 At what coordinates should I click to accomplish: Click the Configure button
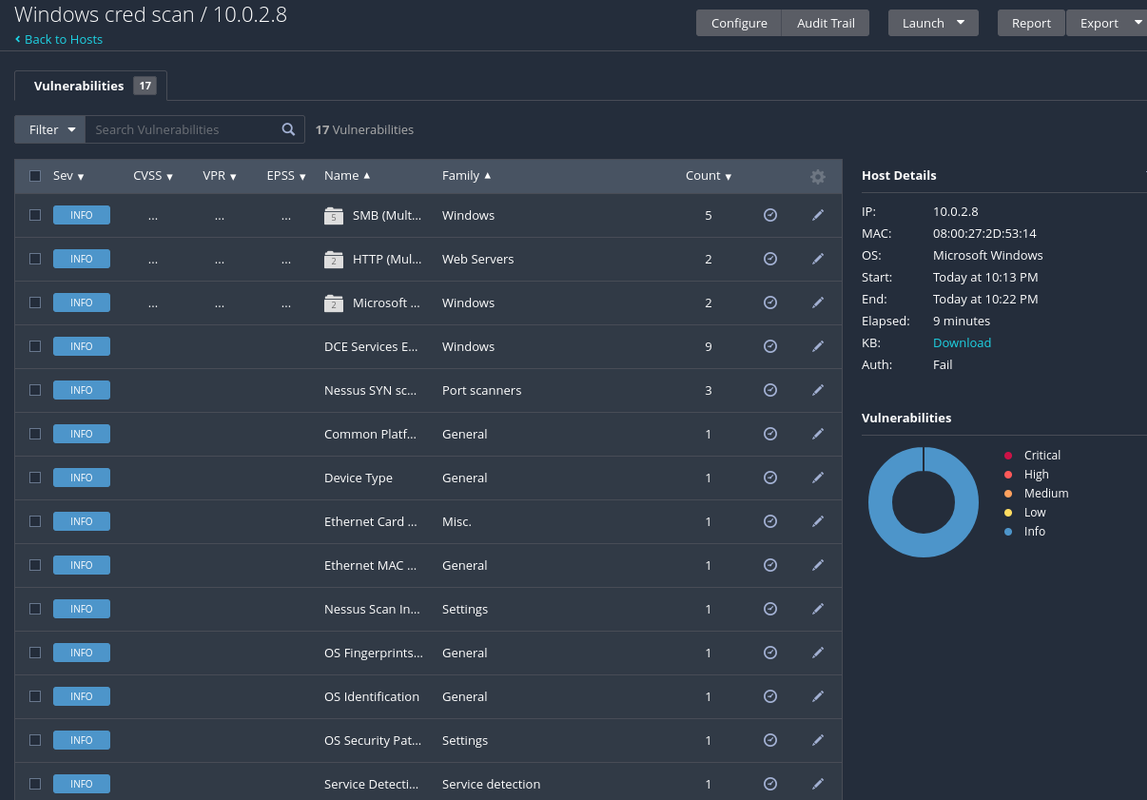click(739, 23)
